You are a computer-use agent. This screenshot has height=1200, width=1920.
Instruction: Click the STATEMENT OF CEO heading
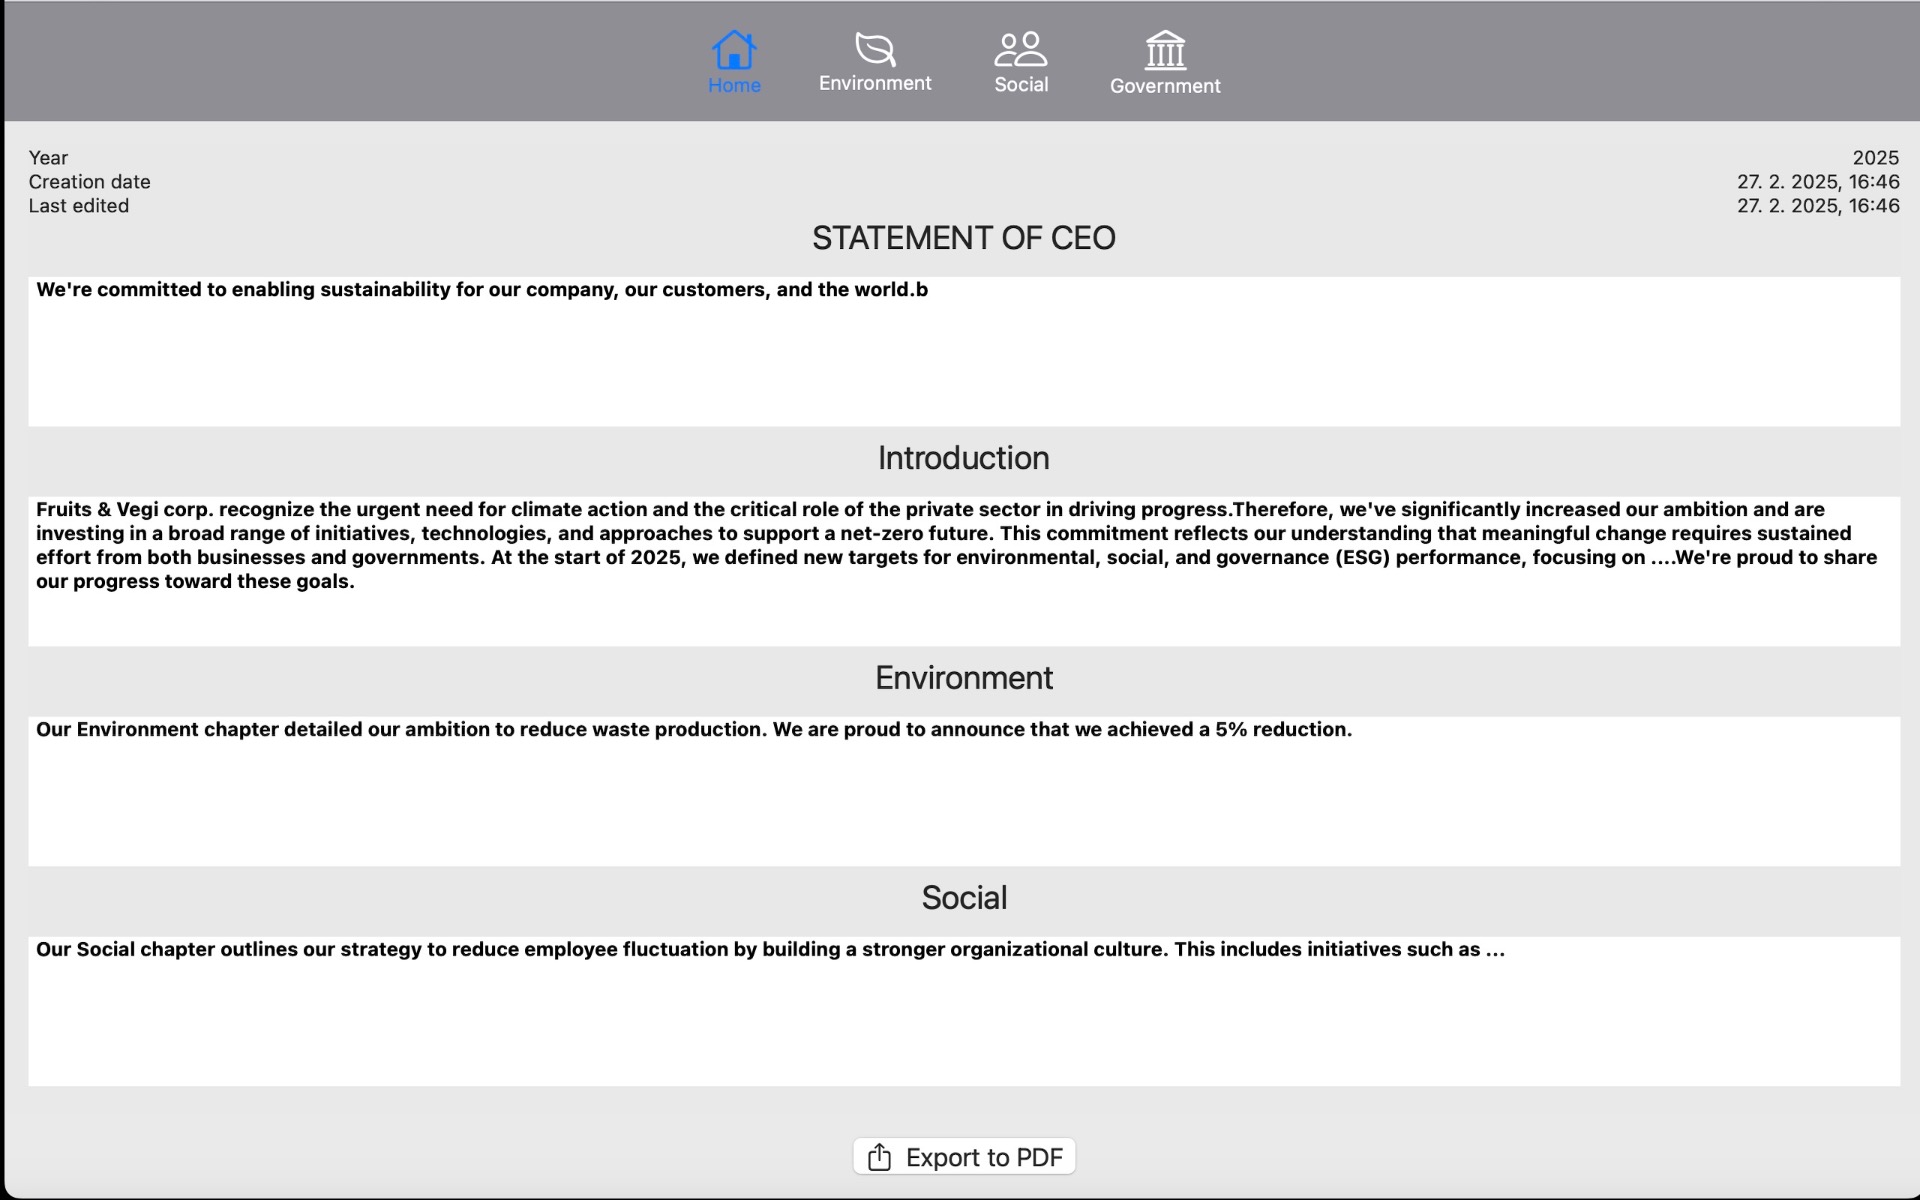point(963,238)
